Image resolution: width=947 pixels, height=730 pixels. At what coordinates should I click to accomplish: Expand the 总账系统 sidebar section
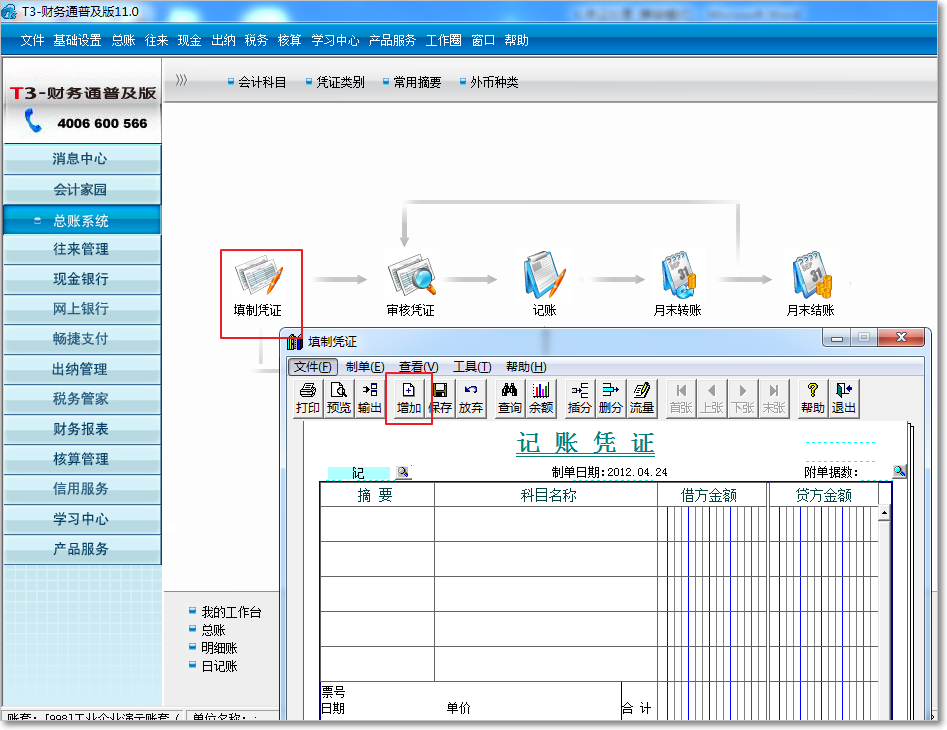click(81, 221)
